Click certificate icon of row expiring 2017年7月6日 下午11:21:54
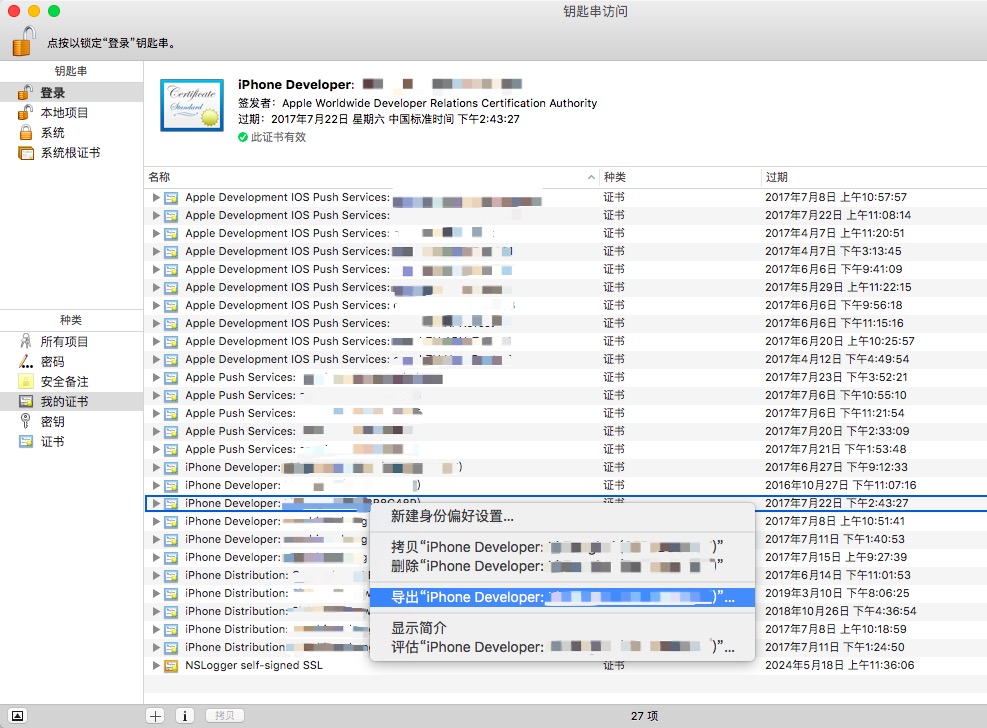 (x=171, y=414)
